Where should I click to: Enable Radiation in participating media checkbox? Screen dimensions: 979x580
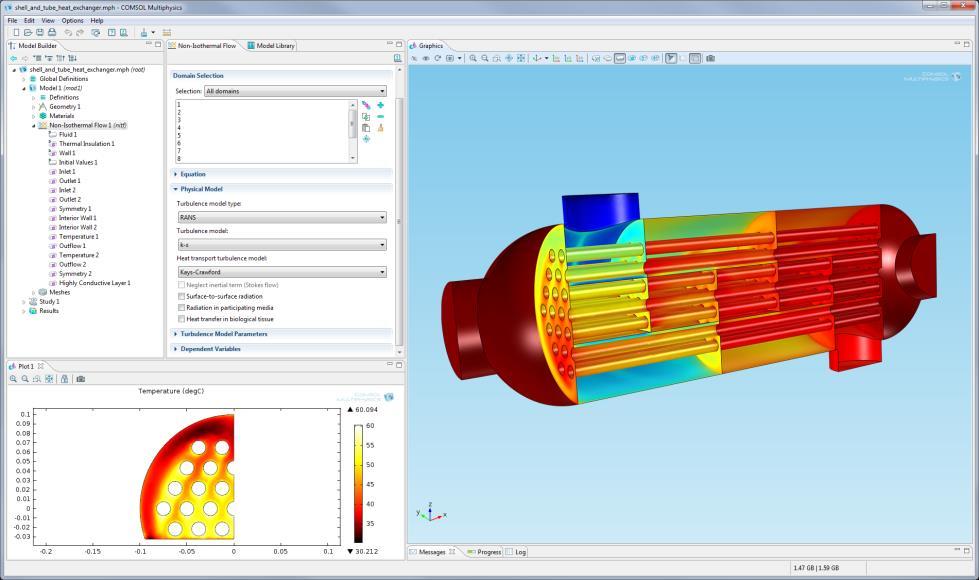(x=182, y=308)
